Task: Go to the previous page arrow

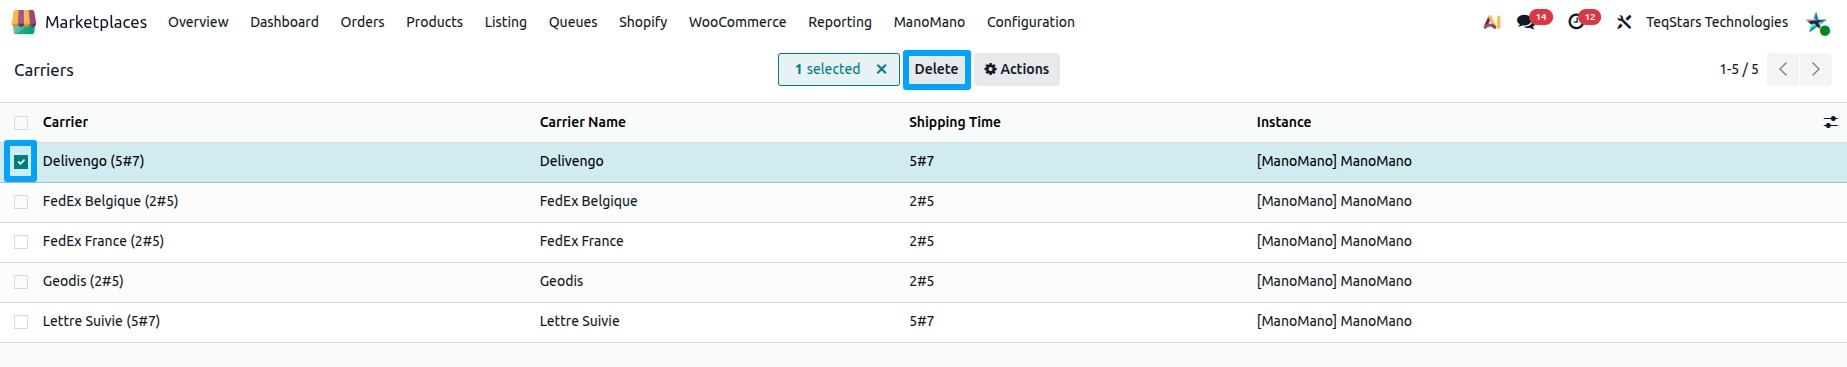Action: pyautogui.click(x=1782, y=69)
